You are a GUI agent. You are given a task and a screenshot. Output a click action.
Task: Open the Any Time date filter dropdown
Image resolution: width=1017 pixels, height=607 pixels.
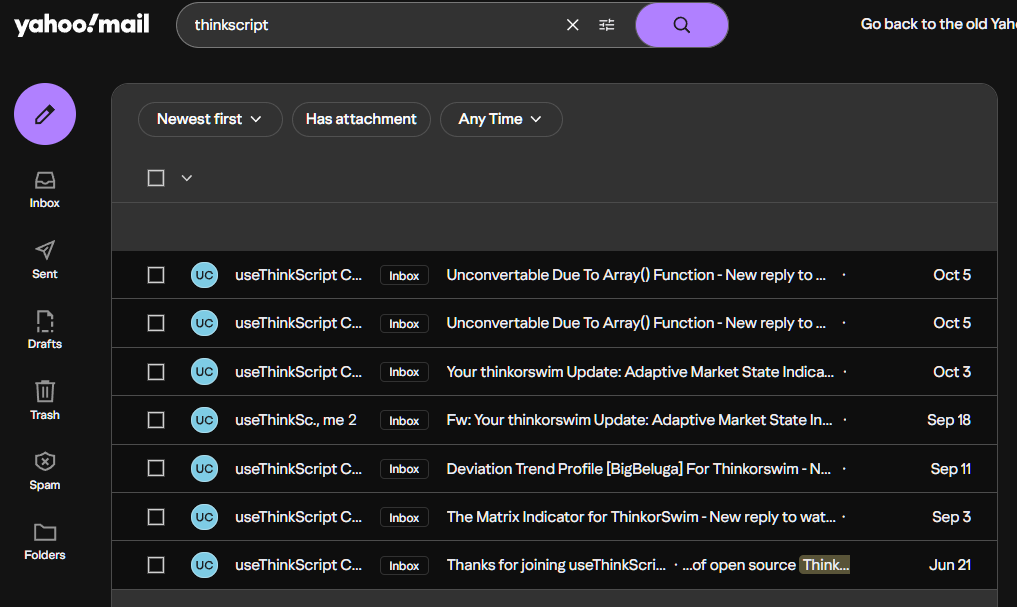click(x=501, y=119)
